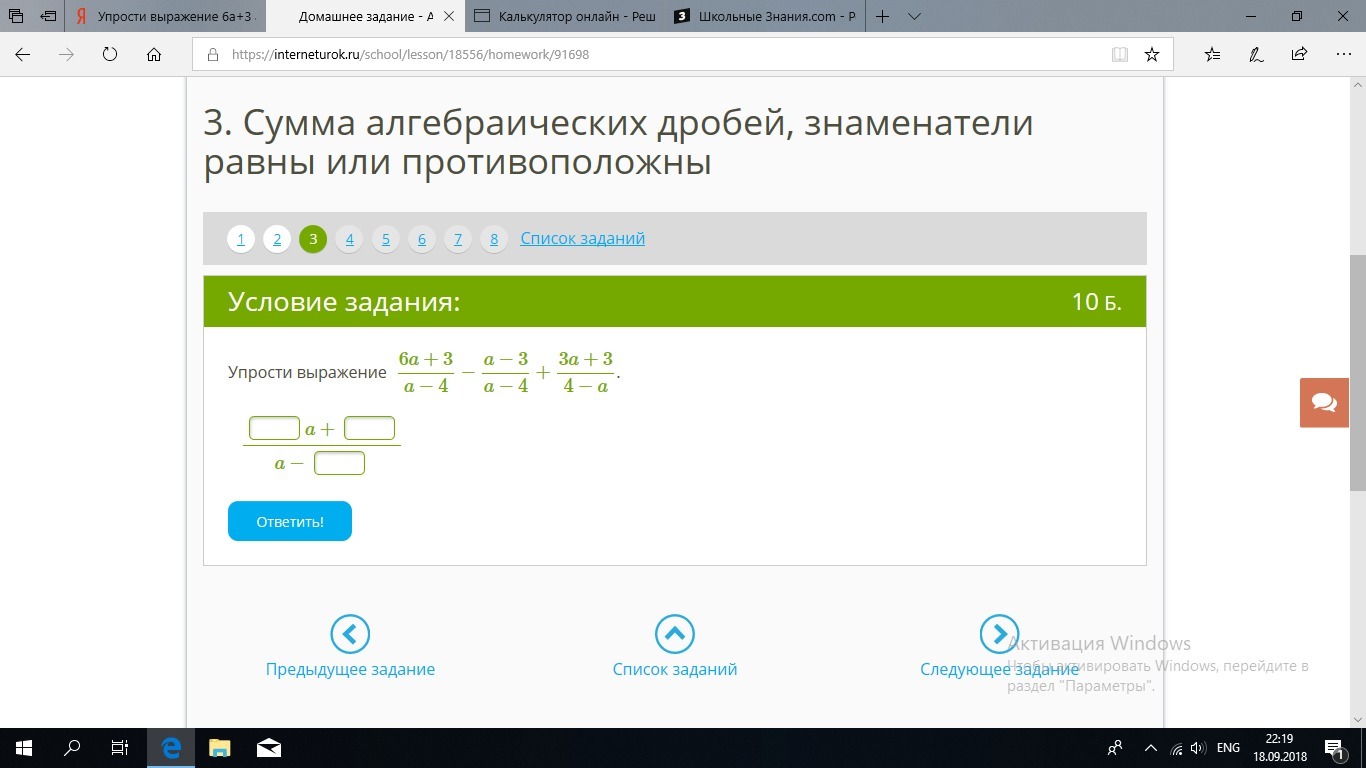Jump to task number 5
Viewport: 1366px width, 768px height.
coord(385,239)
